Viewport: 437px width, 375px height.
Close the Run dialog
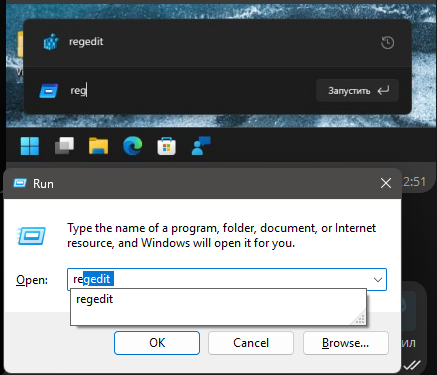(386, 183)
